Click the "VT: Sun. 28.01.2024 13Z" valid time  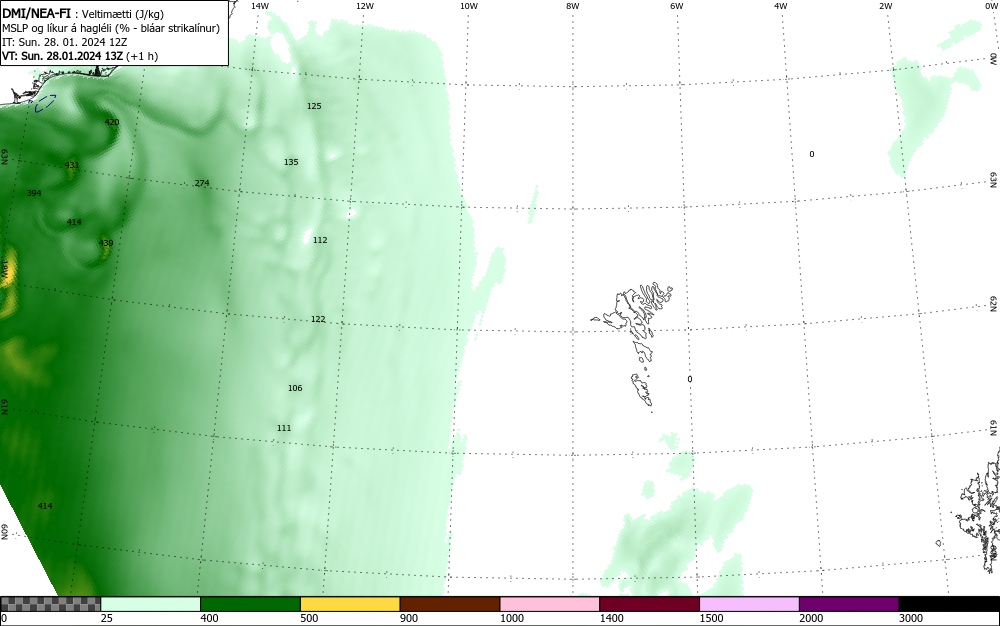62,56
